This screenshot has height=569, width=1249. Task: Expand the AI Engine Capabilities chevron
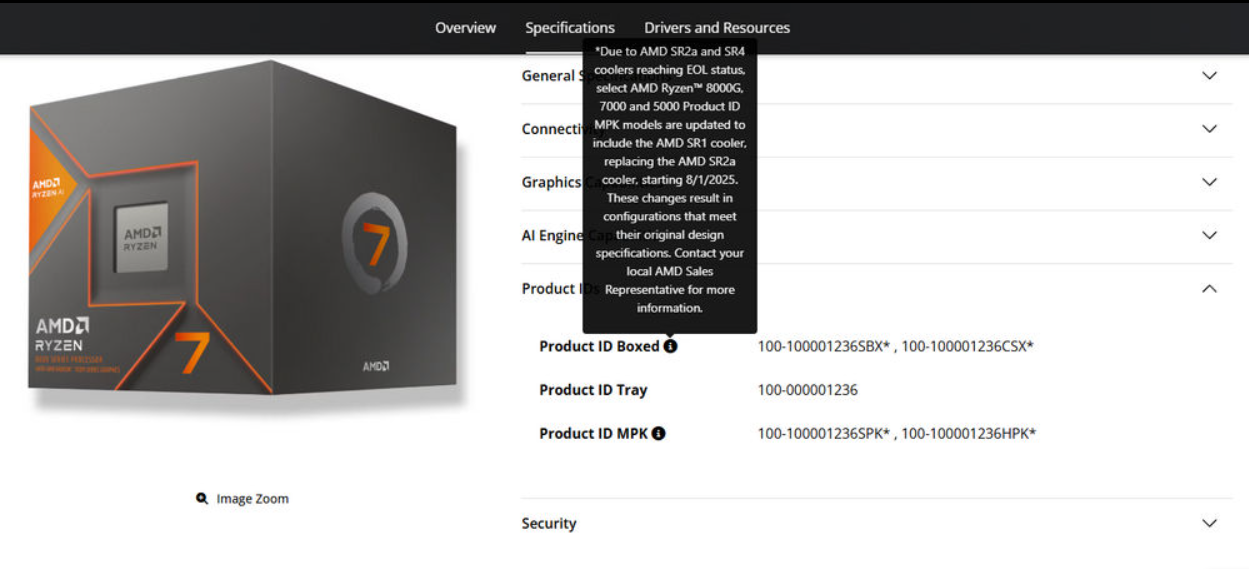pyautogui.click(x=1209, y=235)
